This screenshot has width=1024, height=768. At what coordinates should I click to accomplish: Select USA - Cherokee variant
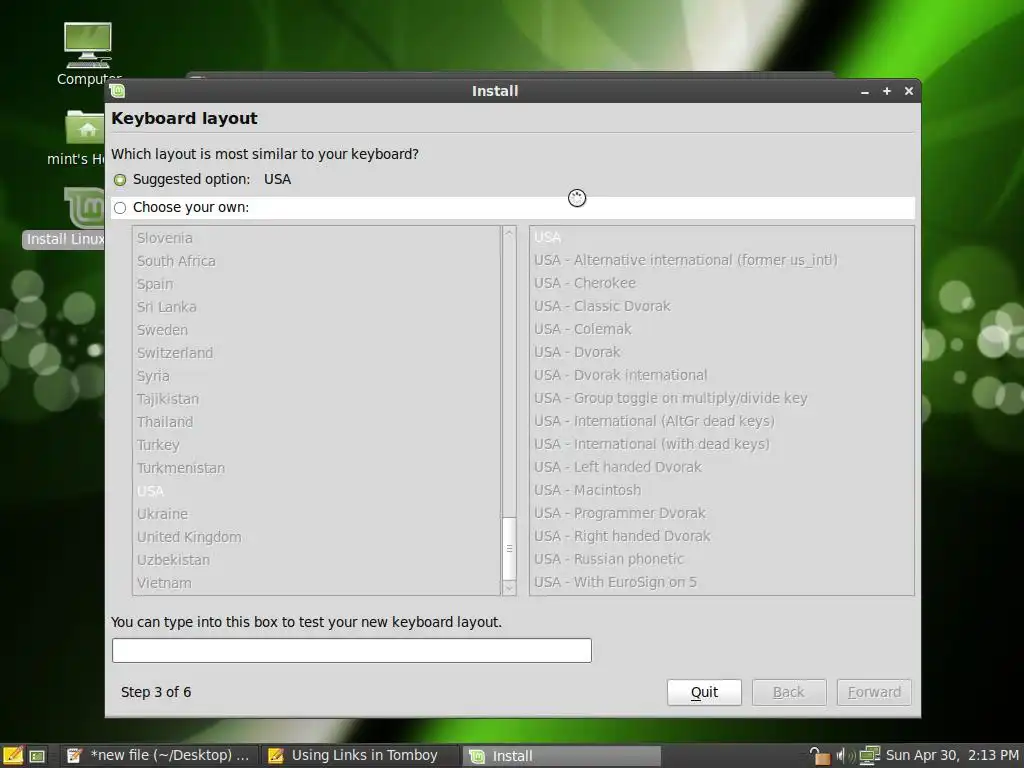[x=722, y=283]
